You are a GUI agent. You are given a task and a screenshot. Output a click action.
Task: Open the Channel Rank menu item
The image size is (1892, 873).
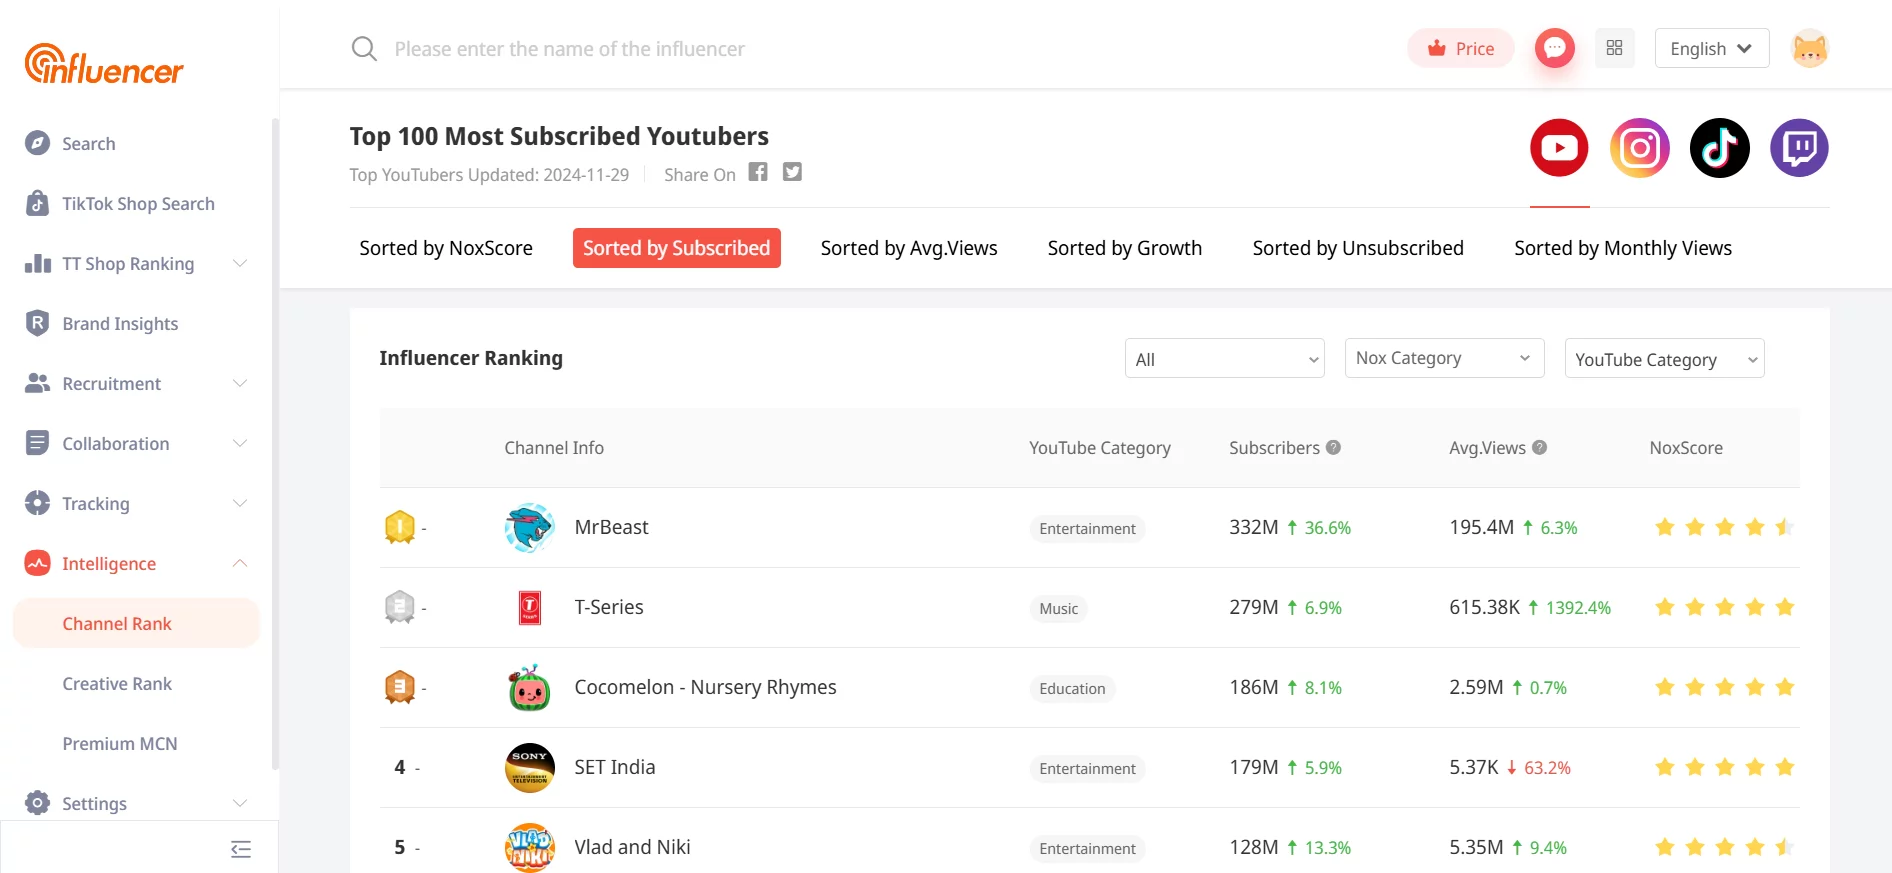(x=136, y=623)
